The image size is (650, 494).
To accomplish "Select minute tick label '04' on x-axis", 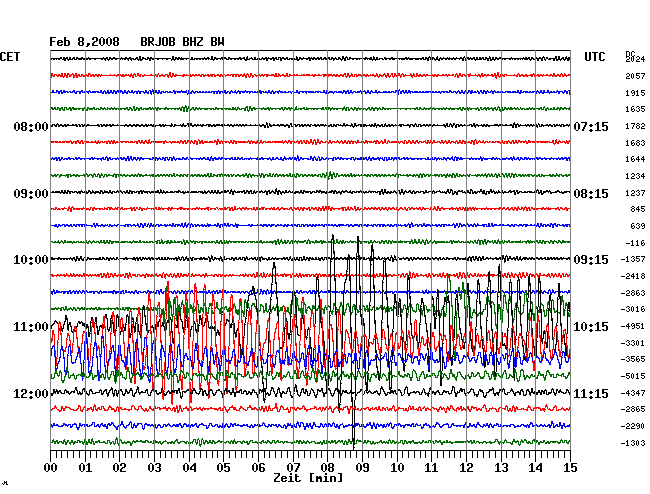I will pyautogui.click(x=189, y=468).
